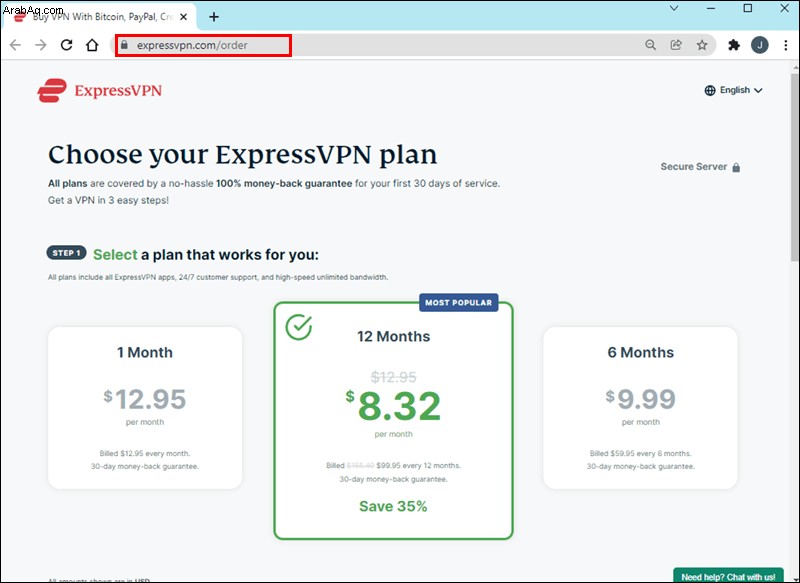Select the 12 Months plan card
Image resolution: width=800 pixels, height=583 pixels.
click(393, 420)
